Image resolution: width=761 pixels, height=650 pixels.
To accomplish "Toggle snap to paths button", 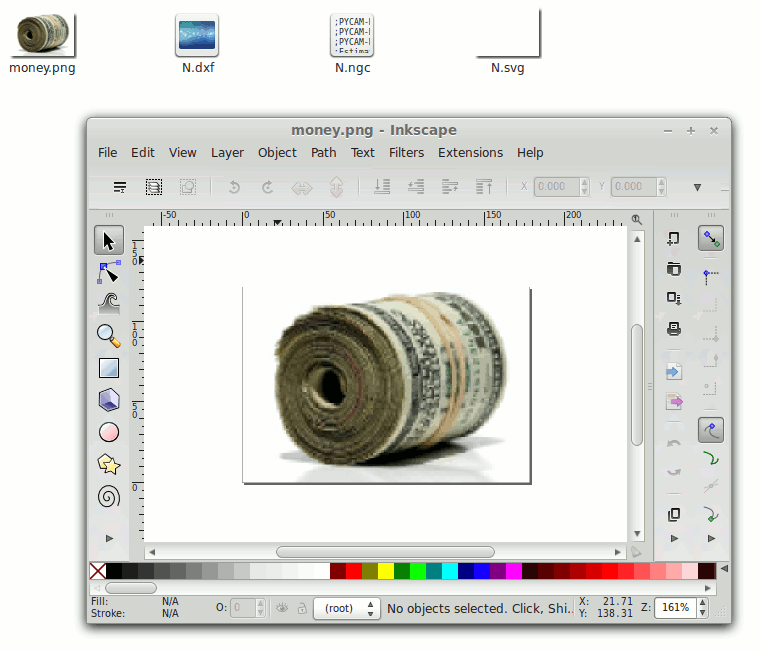I will click(711, 458).
